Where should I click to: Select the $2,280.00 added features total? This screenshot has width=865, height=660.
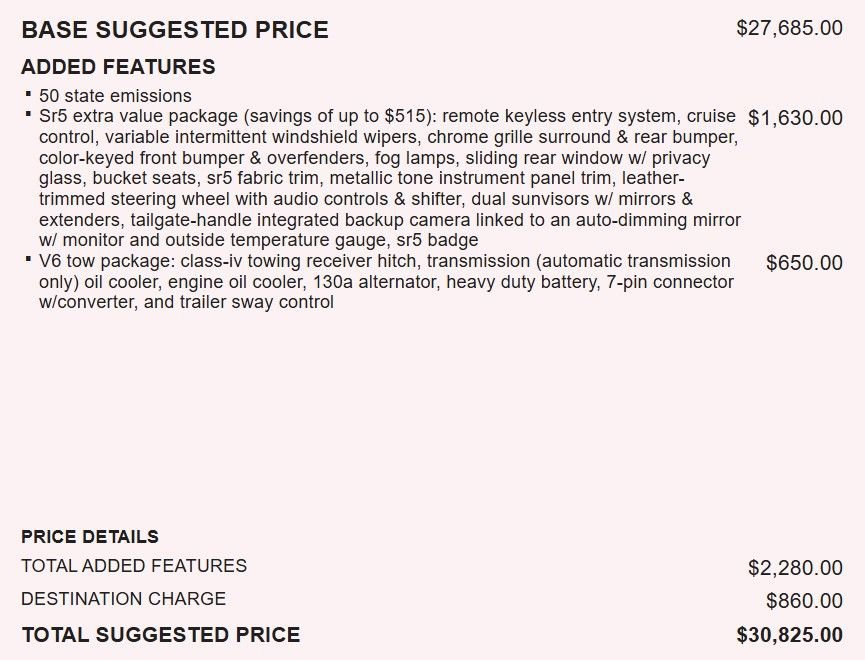click(x=795, y=568)
